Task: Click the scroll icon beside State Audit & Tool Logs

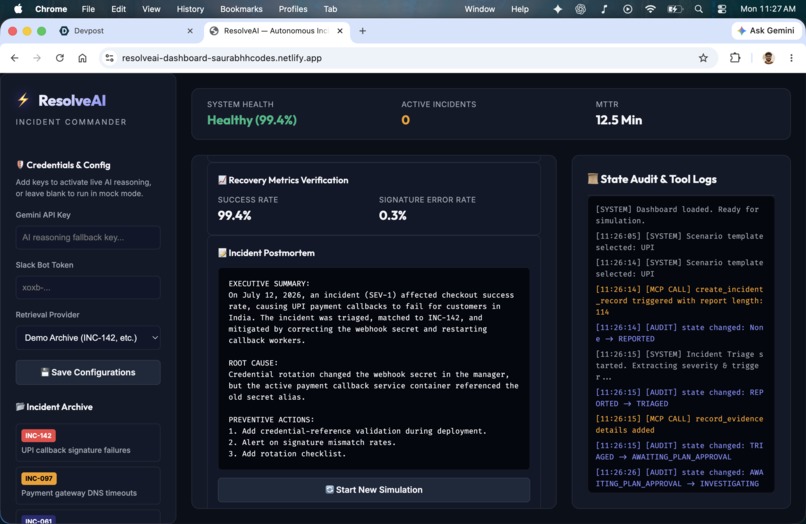Action: (593, 179)
